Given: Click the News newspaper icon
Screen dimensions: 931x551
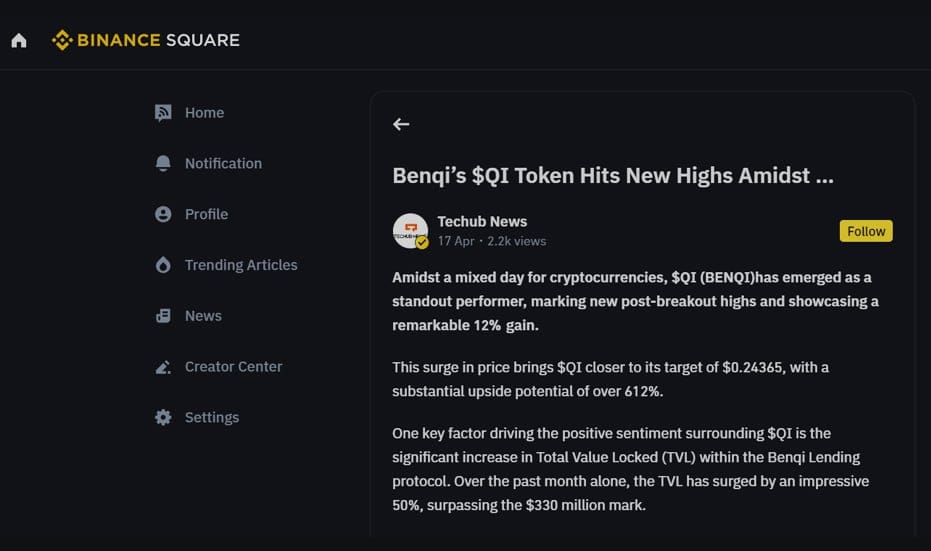Looking at the screenshot, I should coord(163,316).
